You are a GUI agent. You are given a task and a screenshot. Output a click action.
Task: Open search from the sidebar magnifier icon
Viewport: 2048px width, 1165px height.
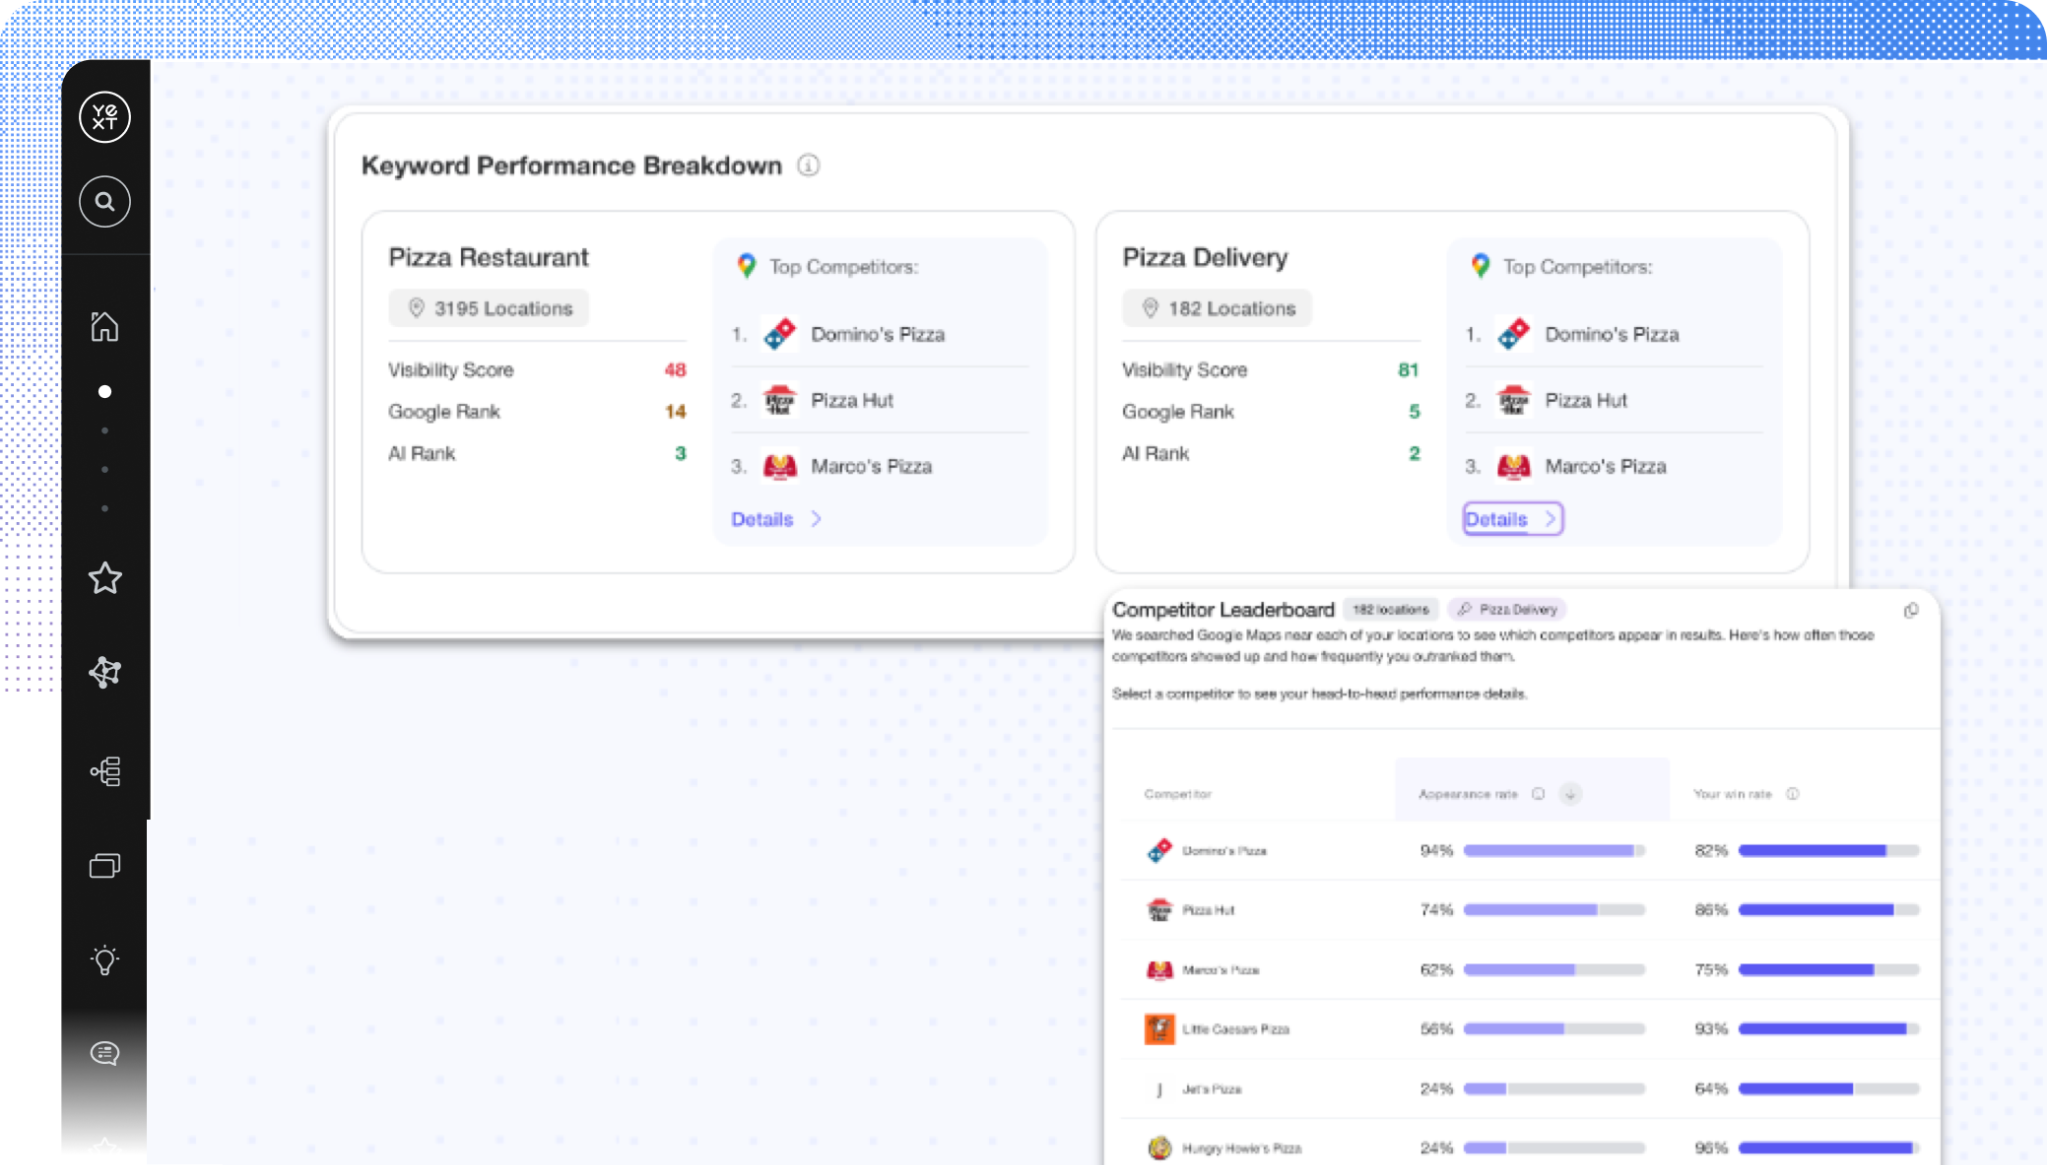pos(104,202)
